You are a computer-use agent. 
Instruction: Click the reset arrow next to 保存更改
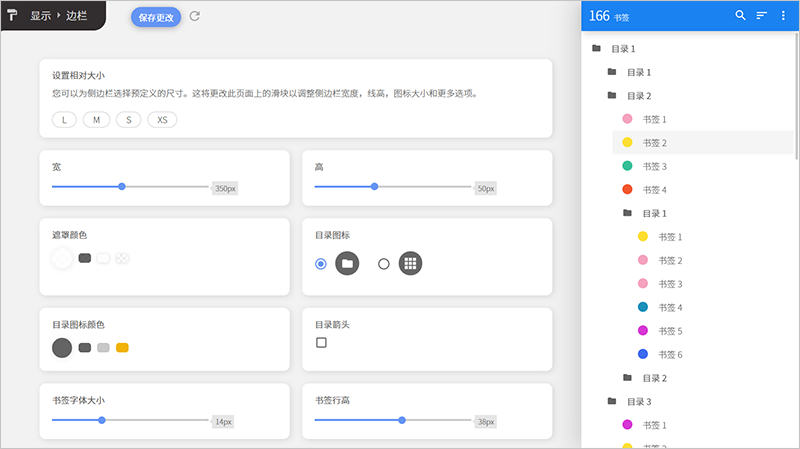click(195, 16)
